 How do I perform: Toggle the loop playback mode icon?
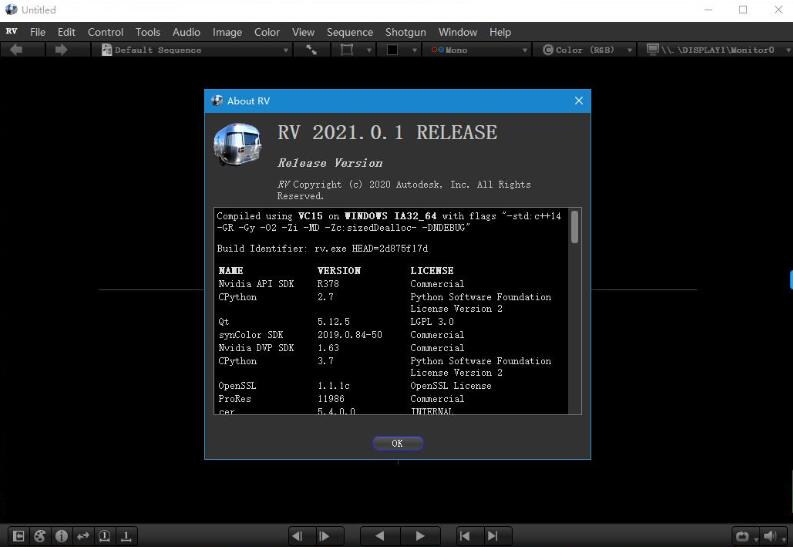point(742,536)
